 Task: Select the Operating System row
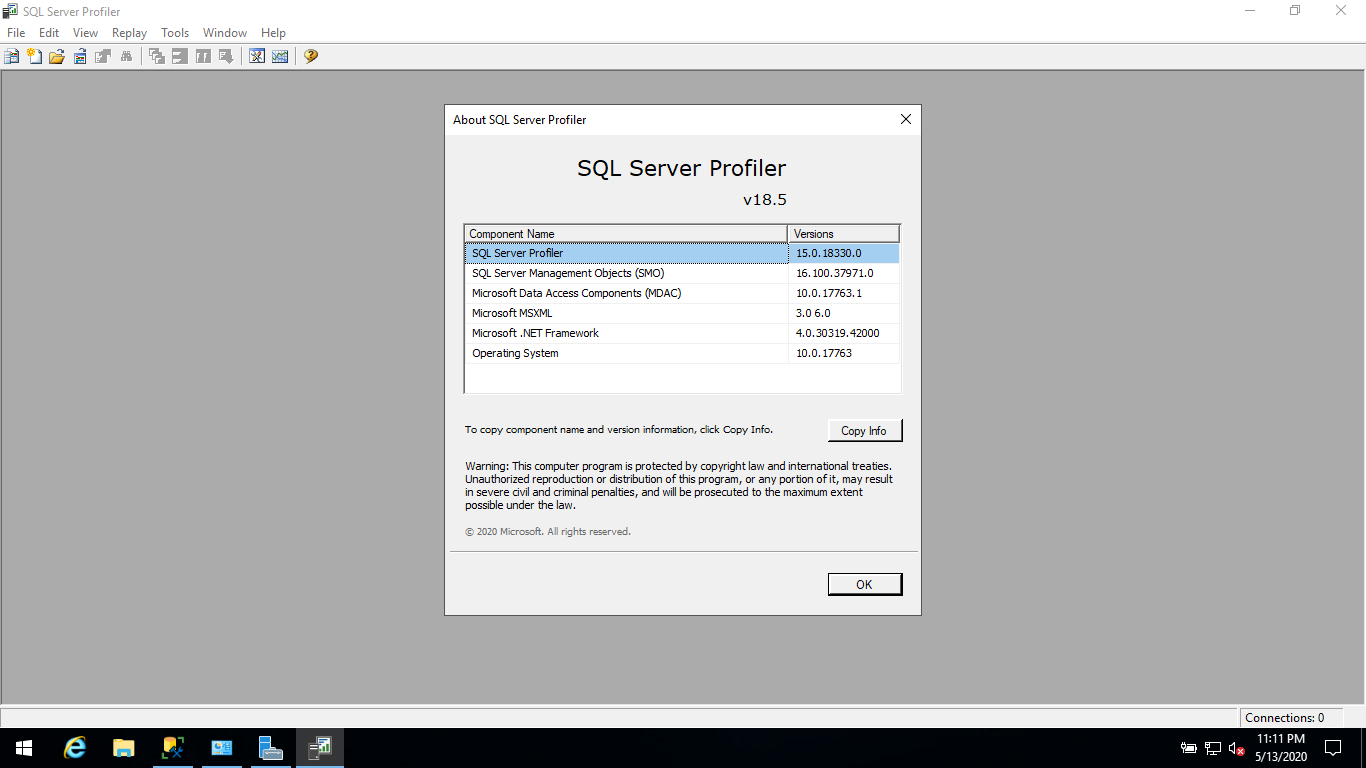coord(682,353)
